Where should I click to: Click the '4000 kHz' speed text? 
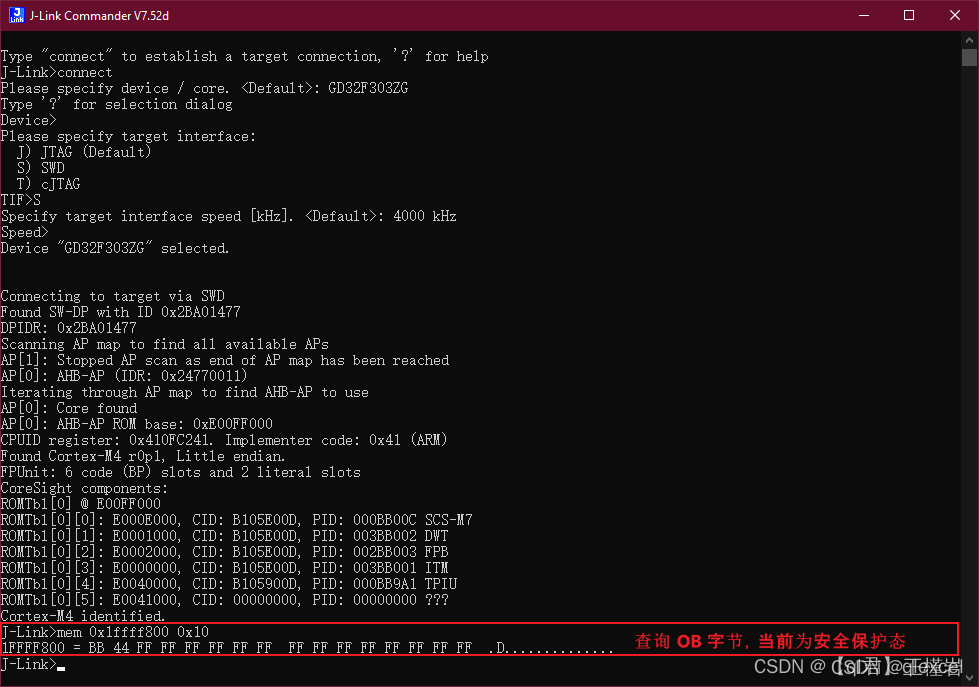tap(425, 216)
